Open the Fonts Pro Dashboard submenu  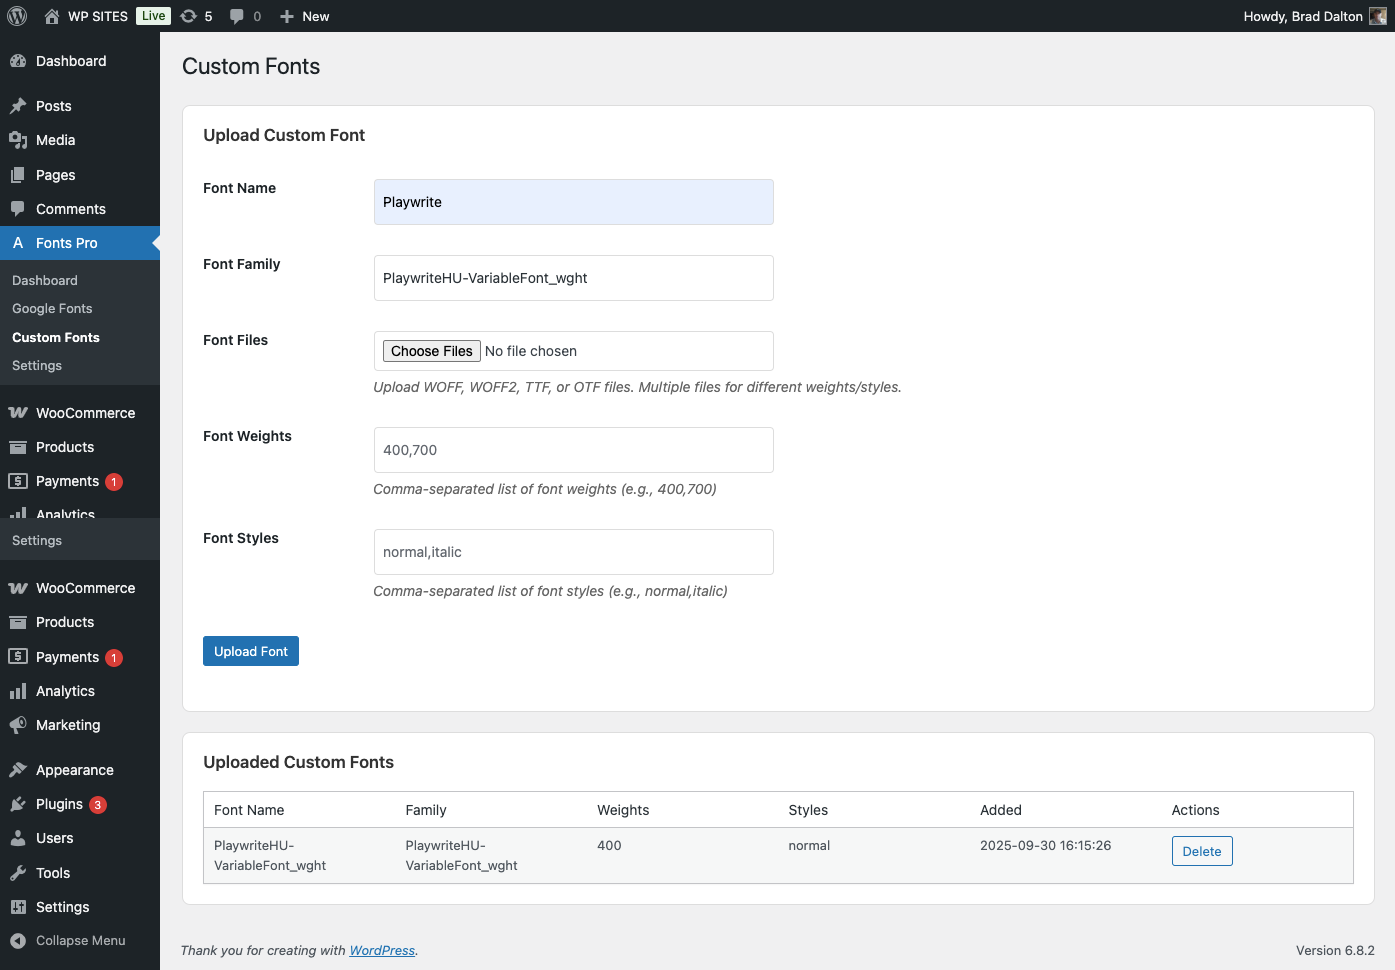click(x=45, y=281)
